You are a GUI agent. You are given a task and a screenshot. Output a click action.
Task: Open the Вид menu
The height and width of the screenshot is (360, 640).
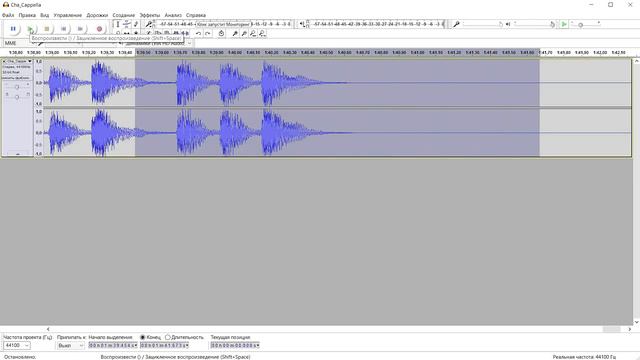pos(44,15)
